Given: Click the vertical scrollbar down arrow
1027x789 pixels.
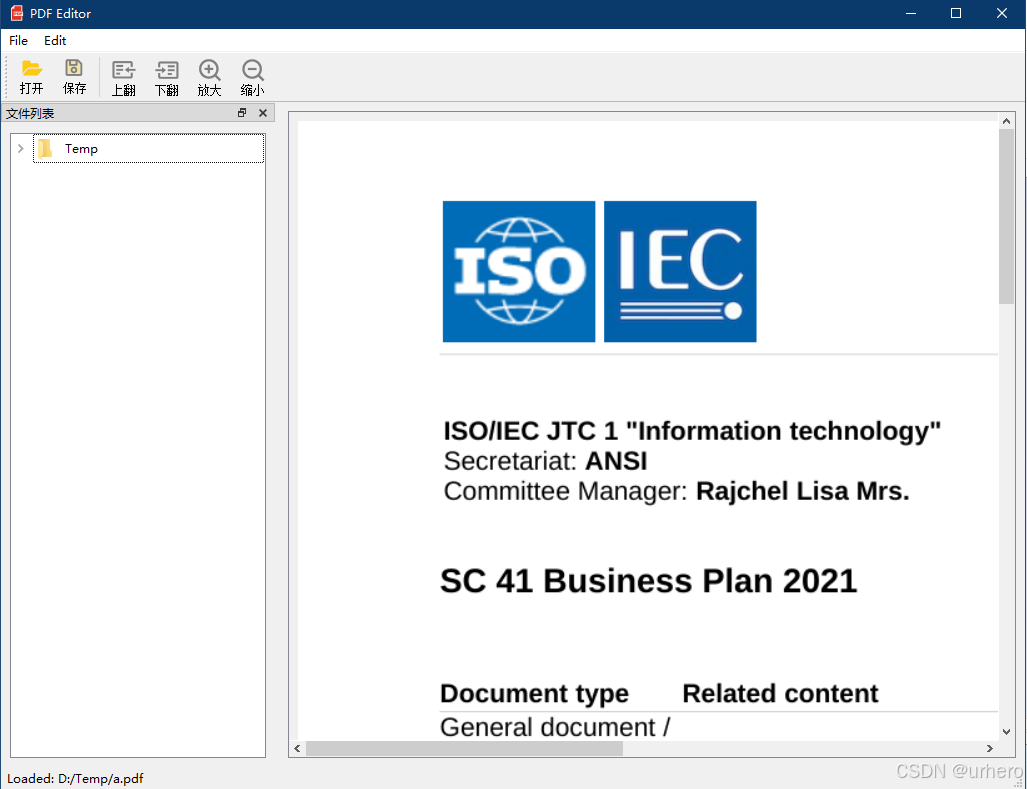Looking at the screenshot, I should click(1006, 732).
